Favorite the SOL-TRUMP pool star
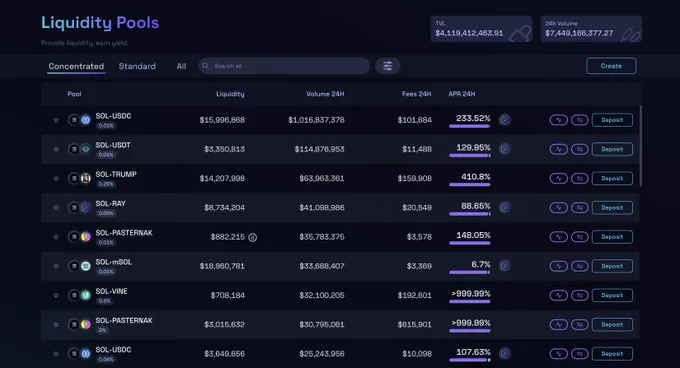The image size is (680, 368). coord(56,179)
